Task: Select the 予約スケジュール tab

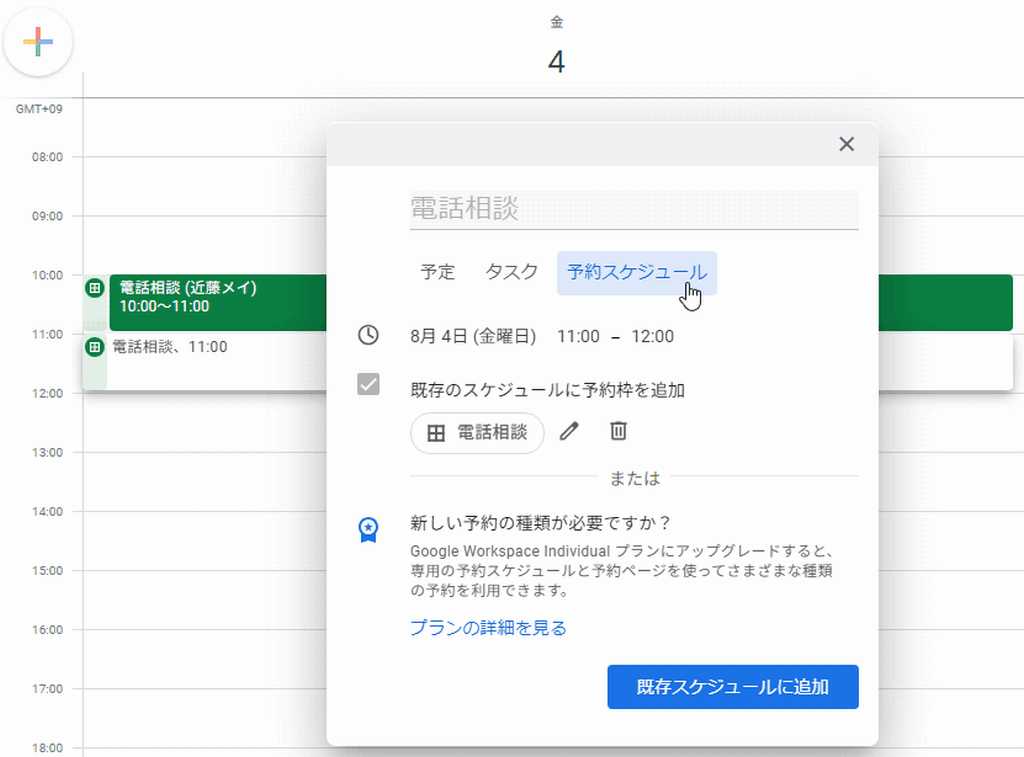Action: (636, 272)
